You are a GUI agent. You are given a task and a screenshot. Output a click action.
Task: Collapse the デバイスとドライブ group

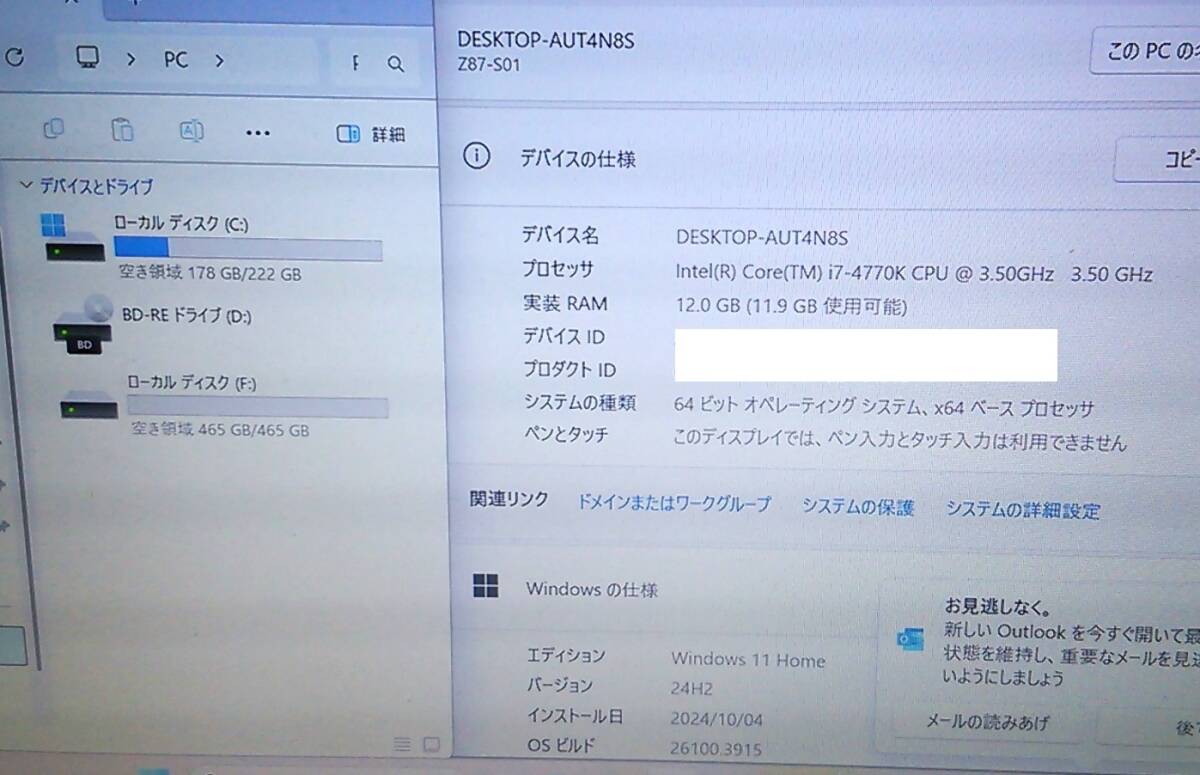click(x=26, y=186)
